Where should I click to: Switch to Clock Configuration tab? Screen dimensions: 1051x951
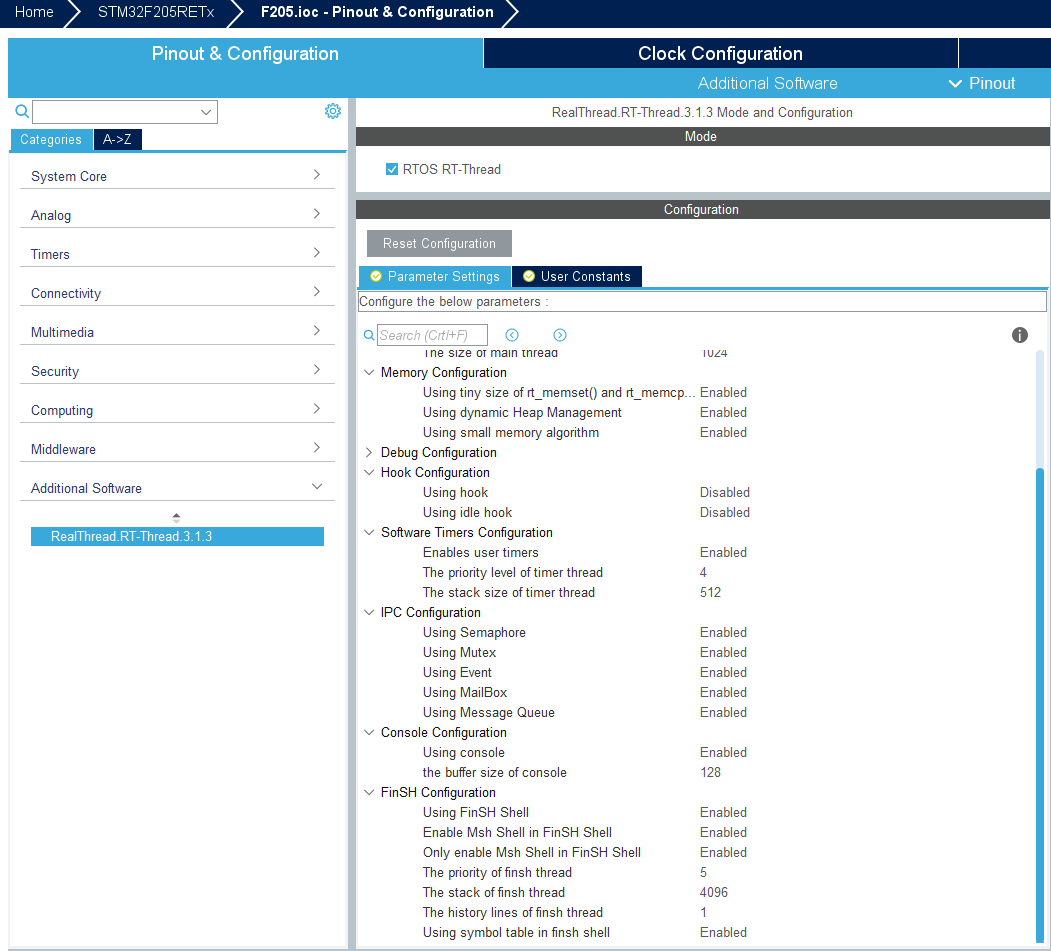pos(720,53)
